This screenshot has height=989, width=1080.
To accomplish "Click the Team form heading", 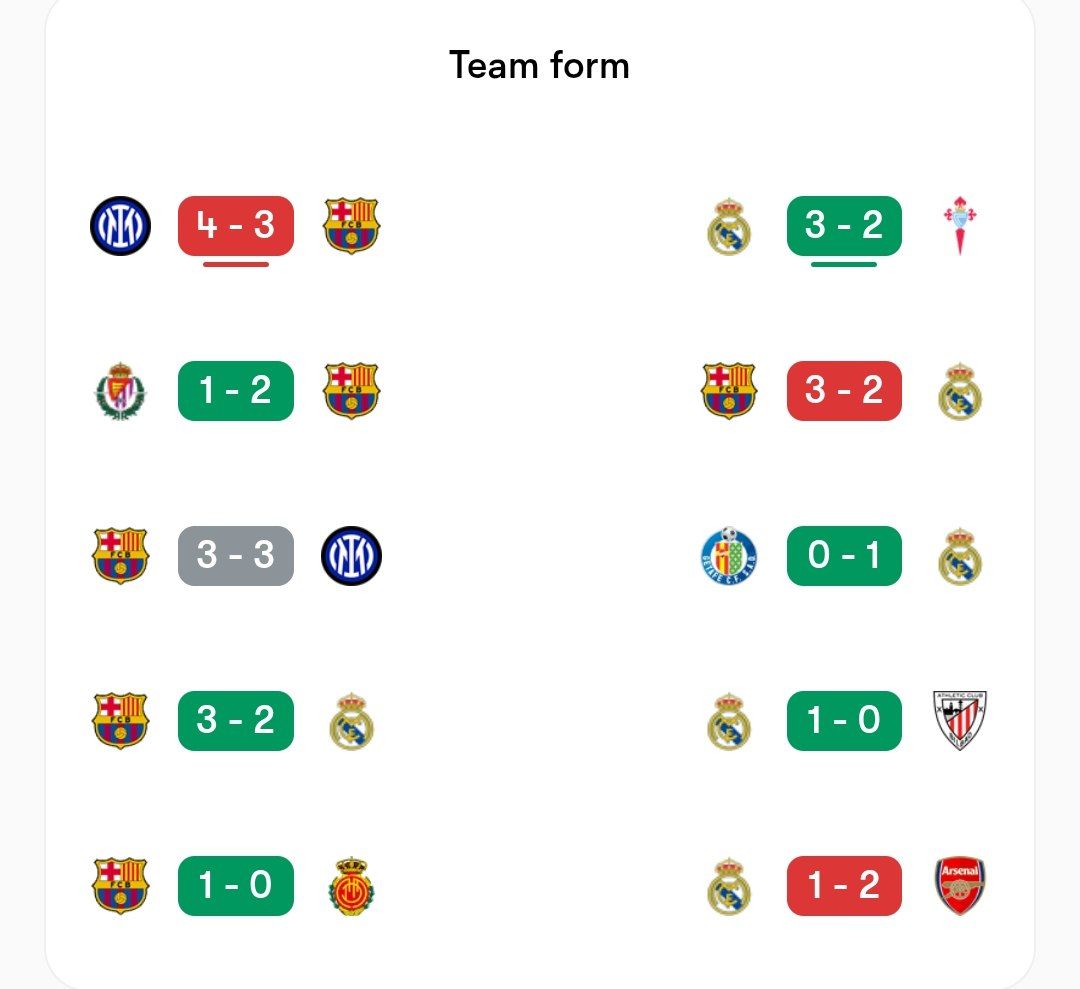I will point(539,66).
